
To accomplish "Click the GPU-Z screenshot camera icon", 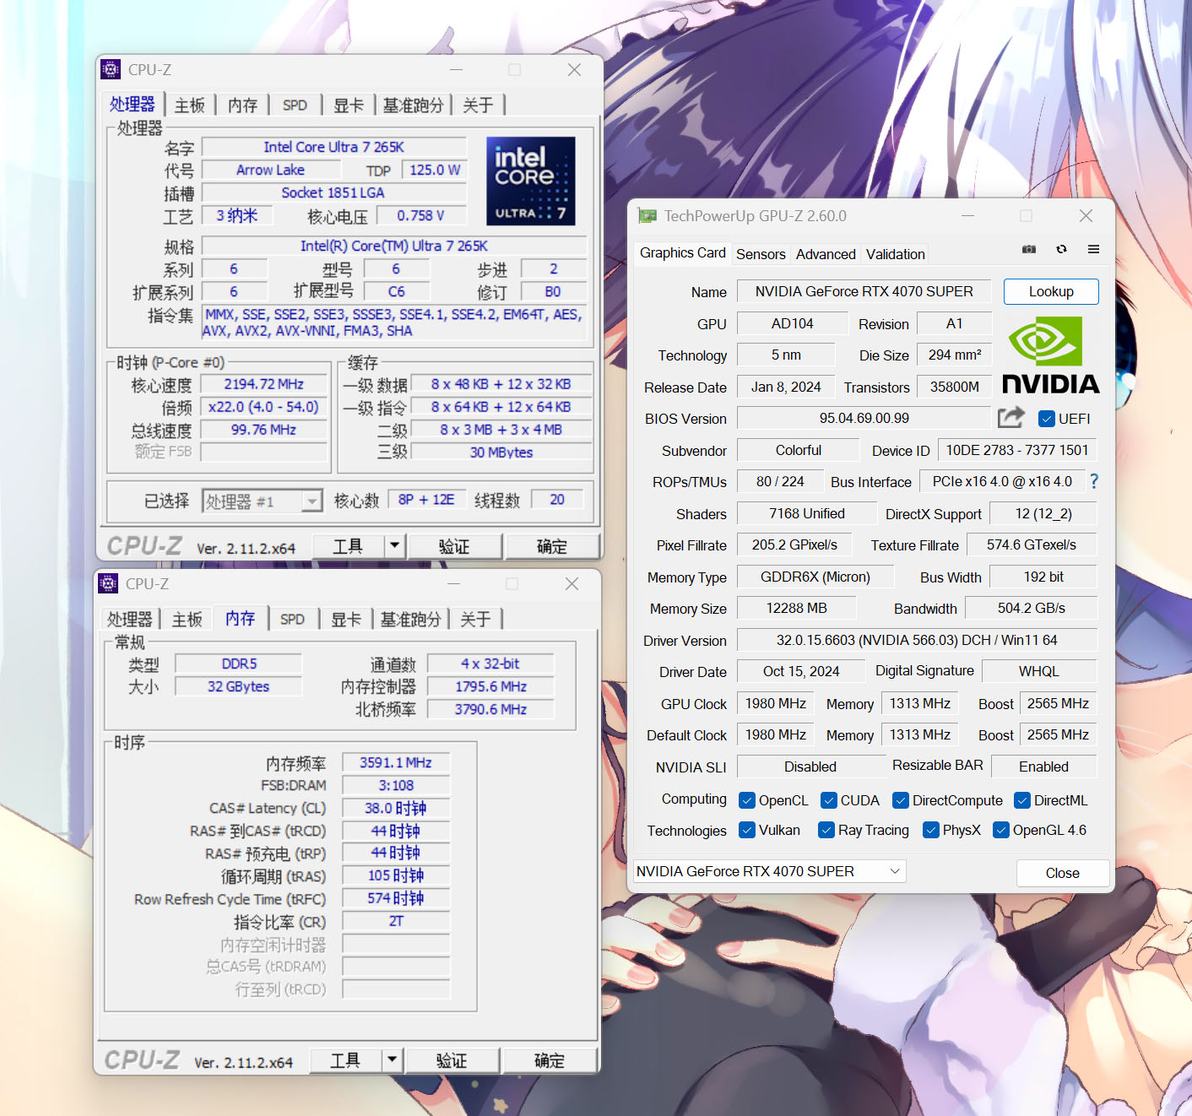I will pos(1029,249).
